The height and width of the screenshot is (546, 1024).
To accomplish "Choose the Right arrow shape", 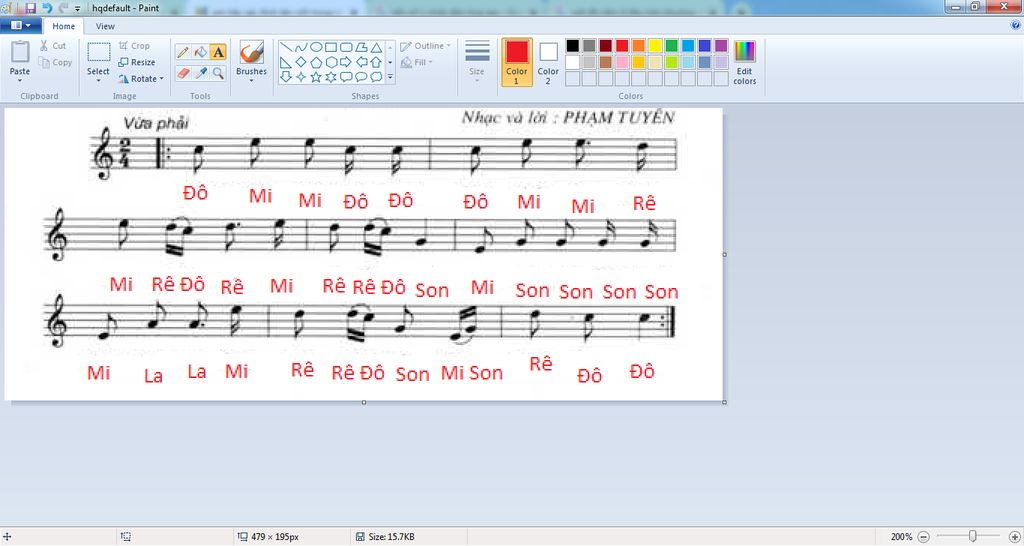I will pyautogui.click(x=346, y=62).
